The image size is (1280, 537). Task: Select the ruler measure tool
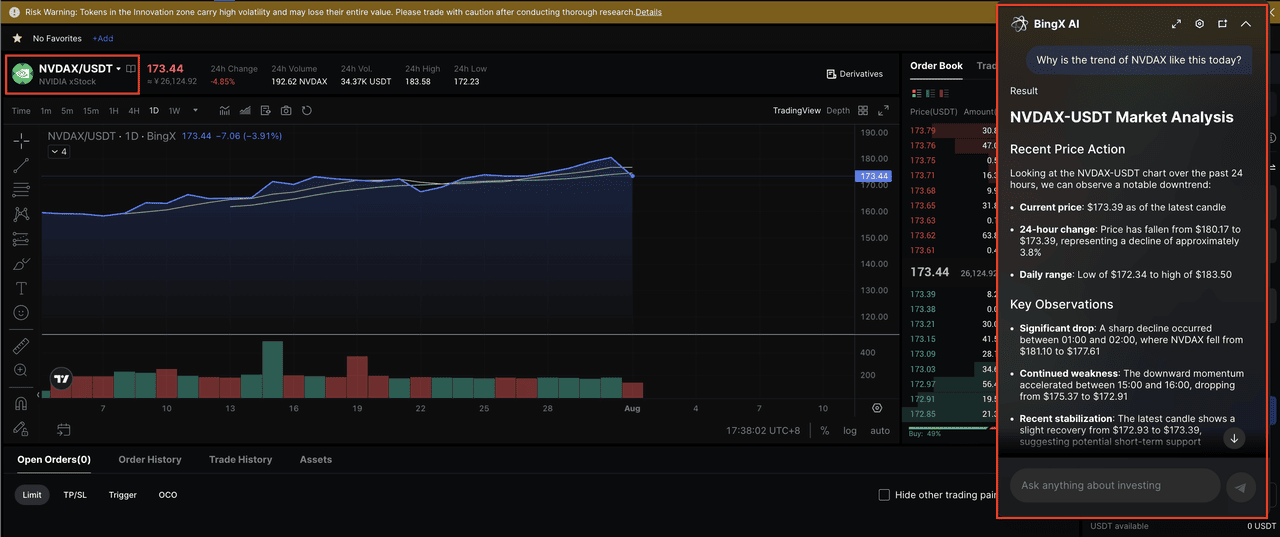21,346
